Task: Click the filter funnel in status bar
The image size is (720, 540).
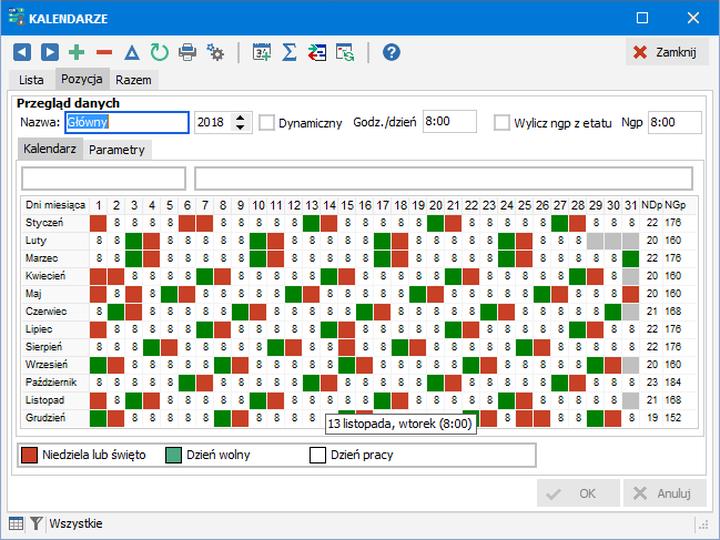Action: tap(36, 523)
